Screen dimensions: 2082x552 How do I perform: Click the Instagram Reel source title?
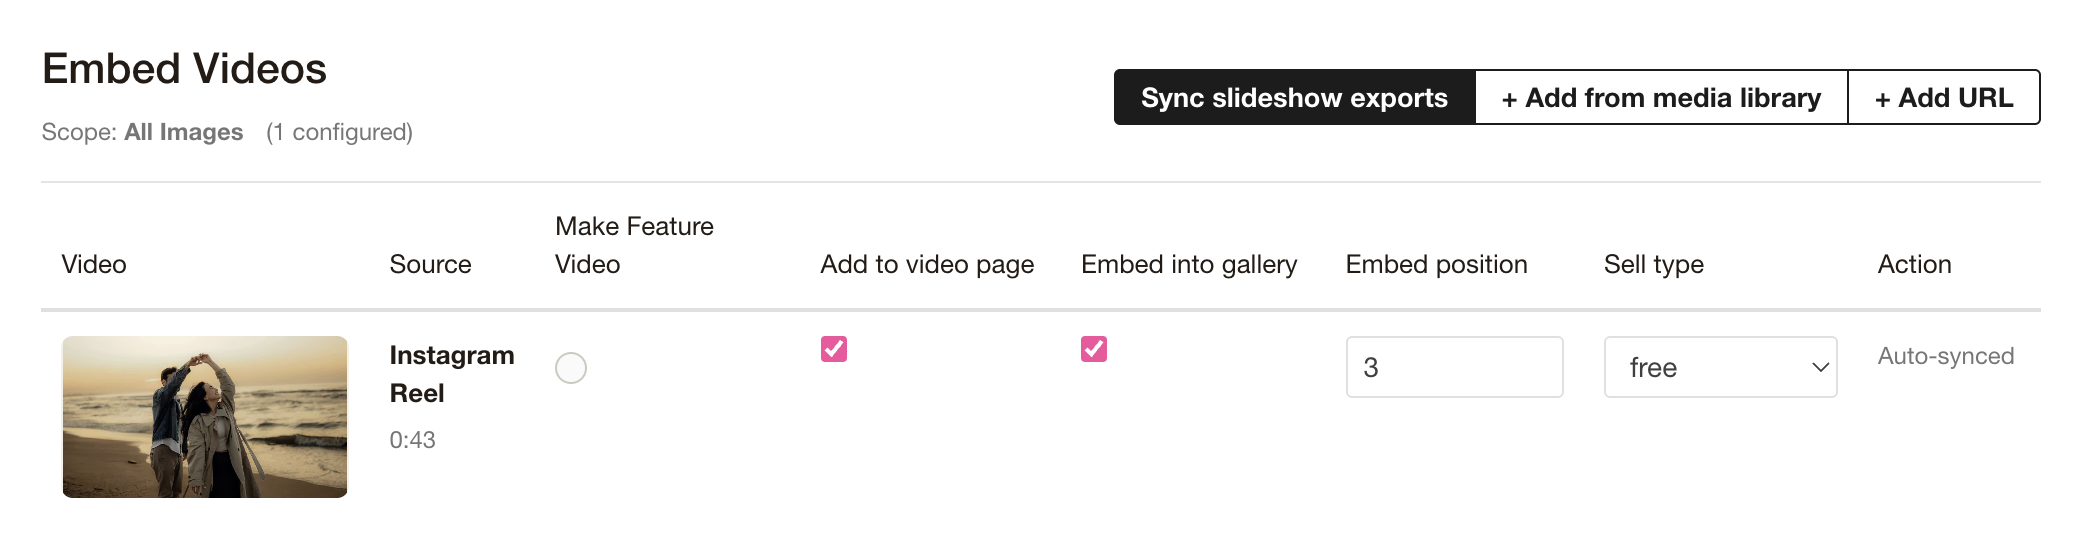[451, 374]
